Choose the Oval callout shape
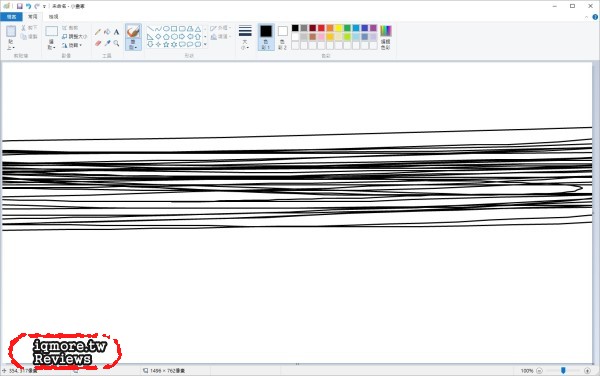This screenshot has width=600, height=376. point(190,44)
